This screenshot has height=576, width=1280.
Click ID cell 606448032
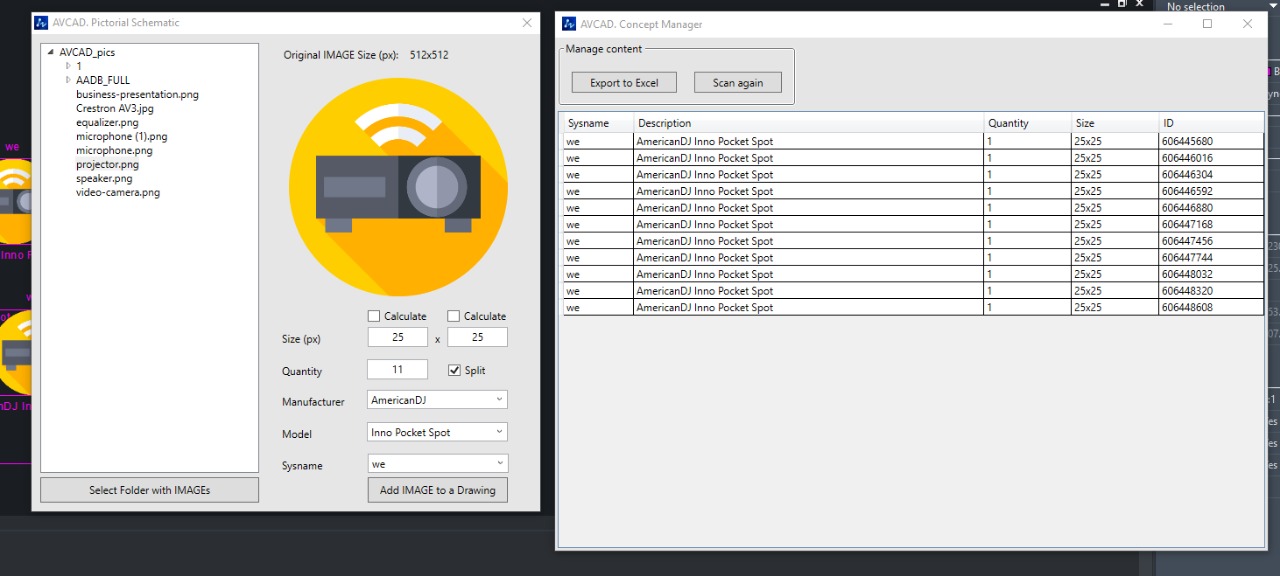tap(1212, 274)
